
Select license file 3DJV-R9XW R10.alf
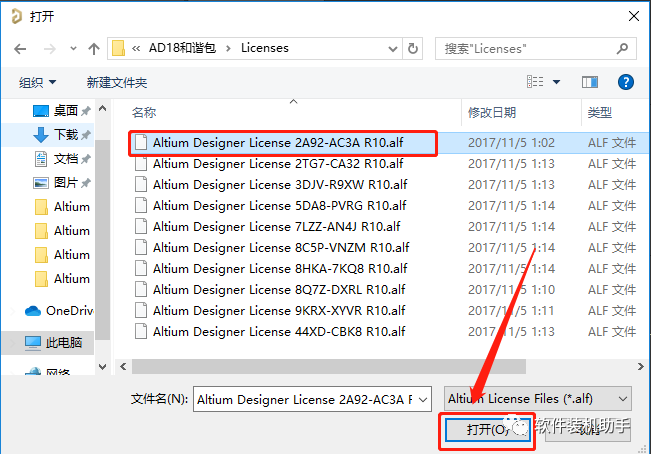[280, 185]
